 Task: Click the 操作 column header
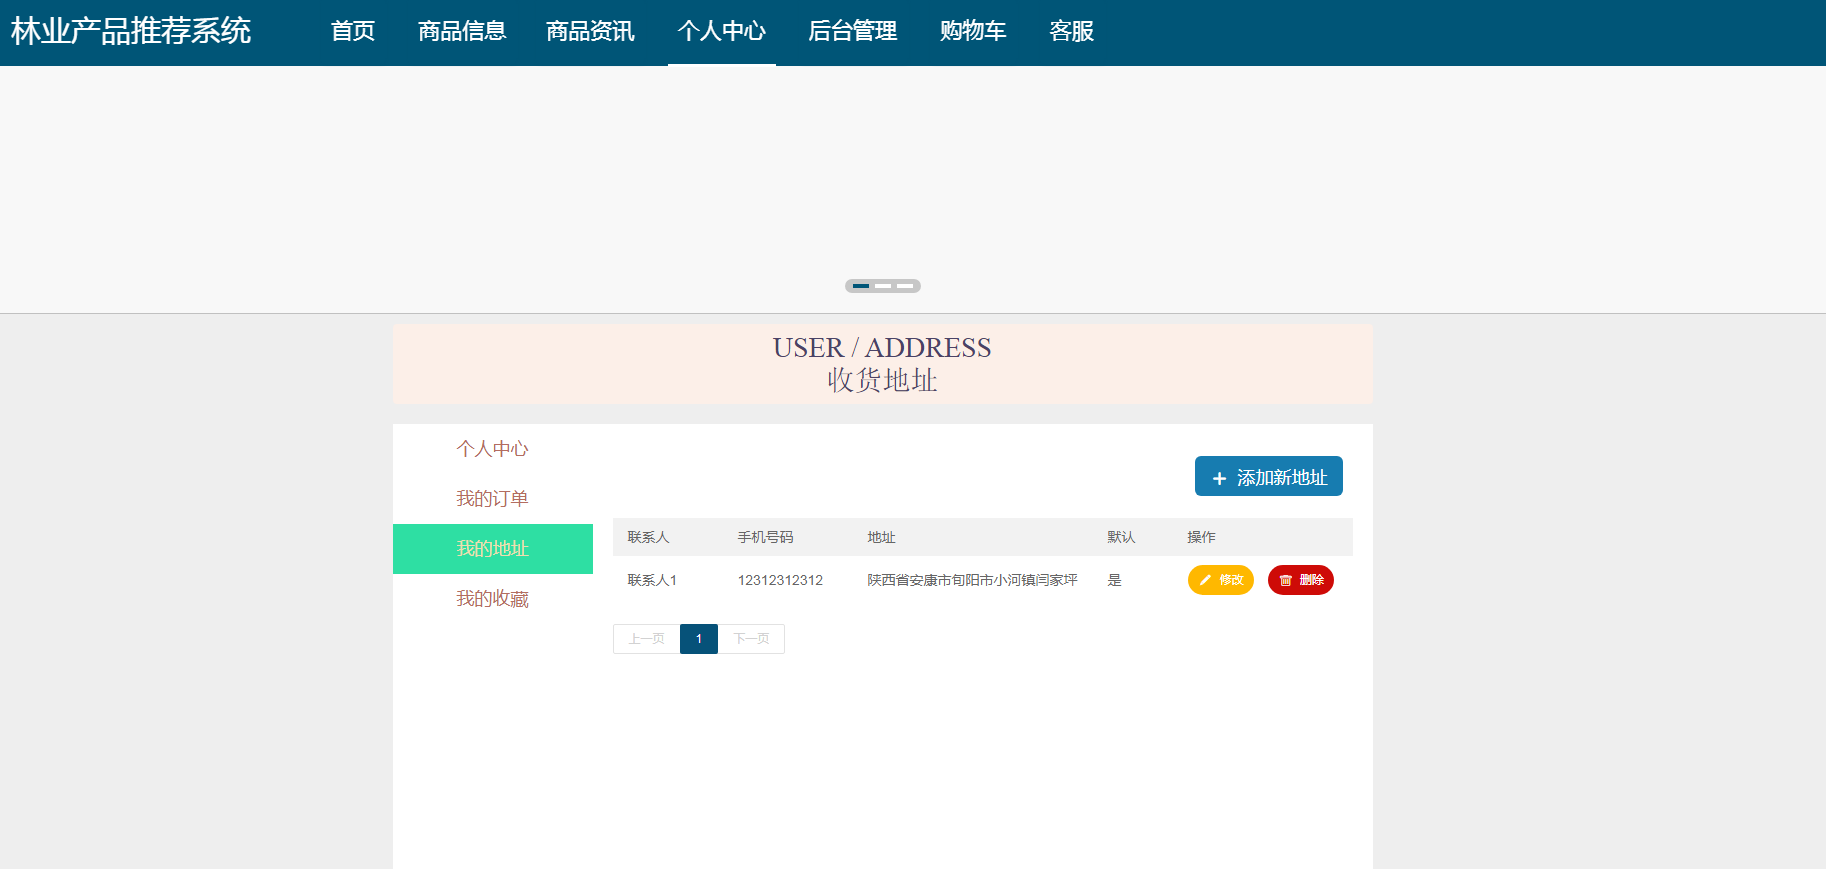(x=1201, y=537)
